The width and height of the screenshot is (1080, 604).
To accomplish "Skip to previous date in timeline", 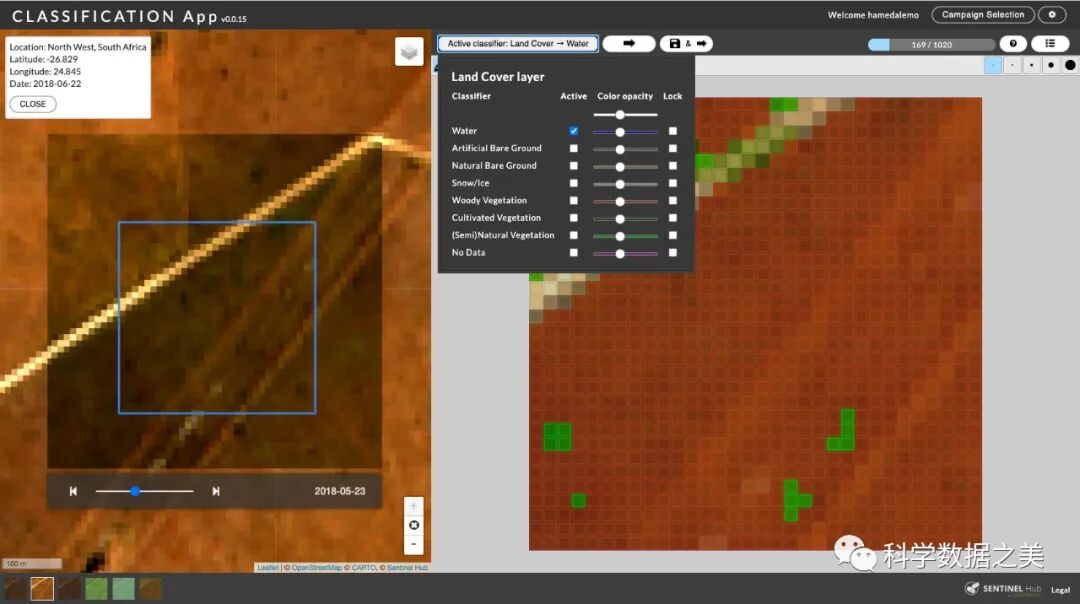I will pos(73,491).
